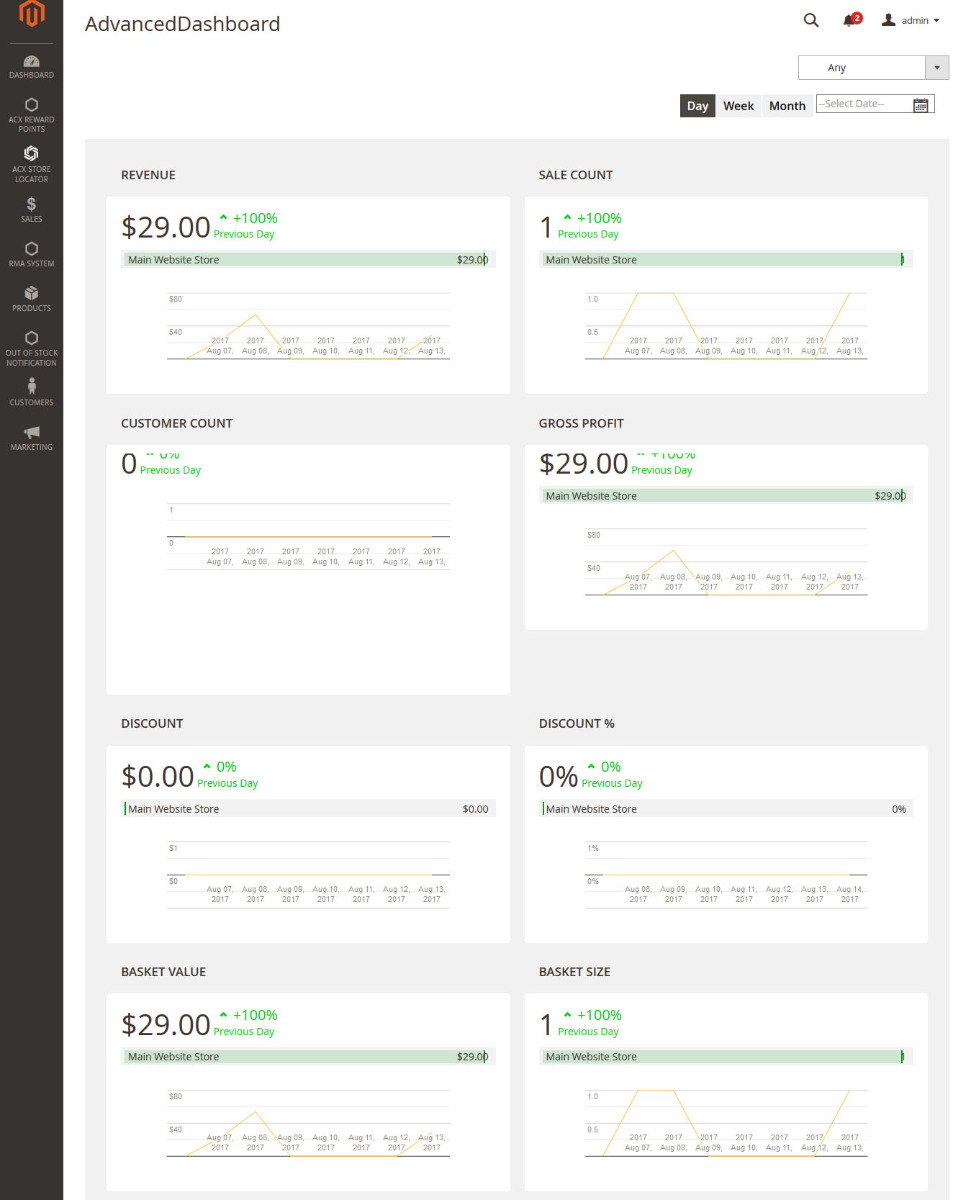The height and width of the screenshot is (1200, 971).
Task: Click the Gross Profit line chart
Action: (x=726, y=562)
